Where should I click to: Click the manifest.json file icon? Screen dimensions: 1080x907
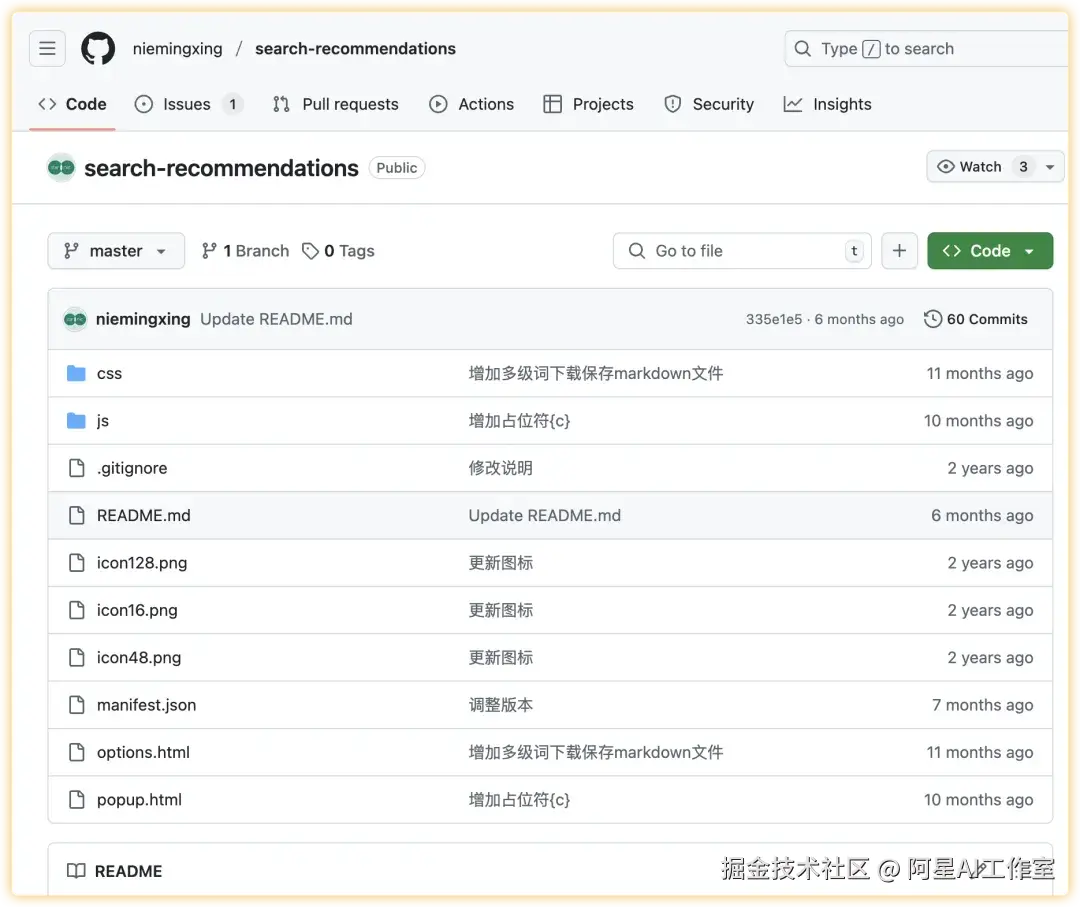click(x=76, y=705)
